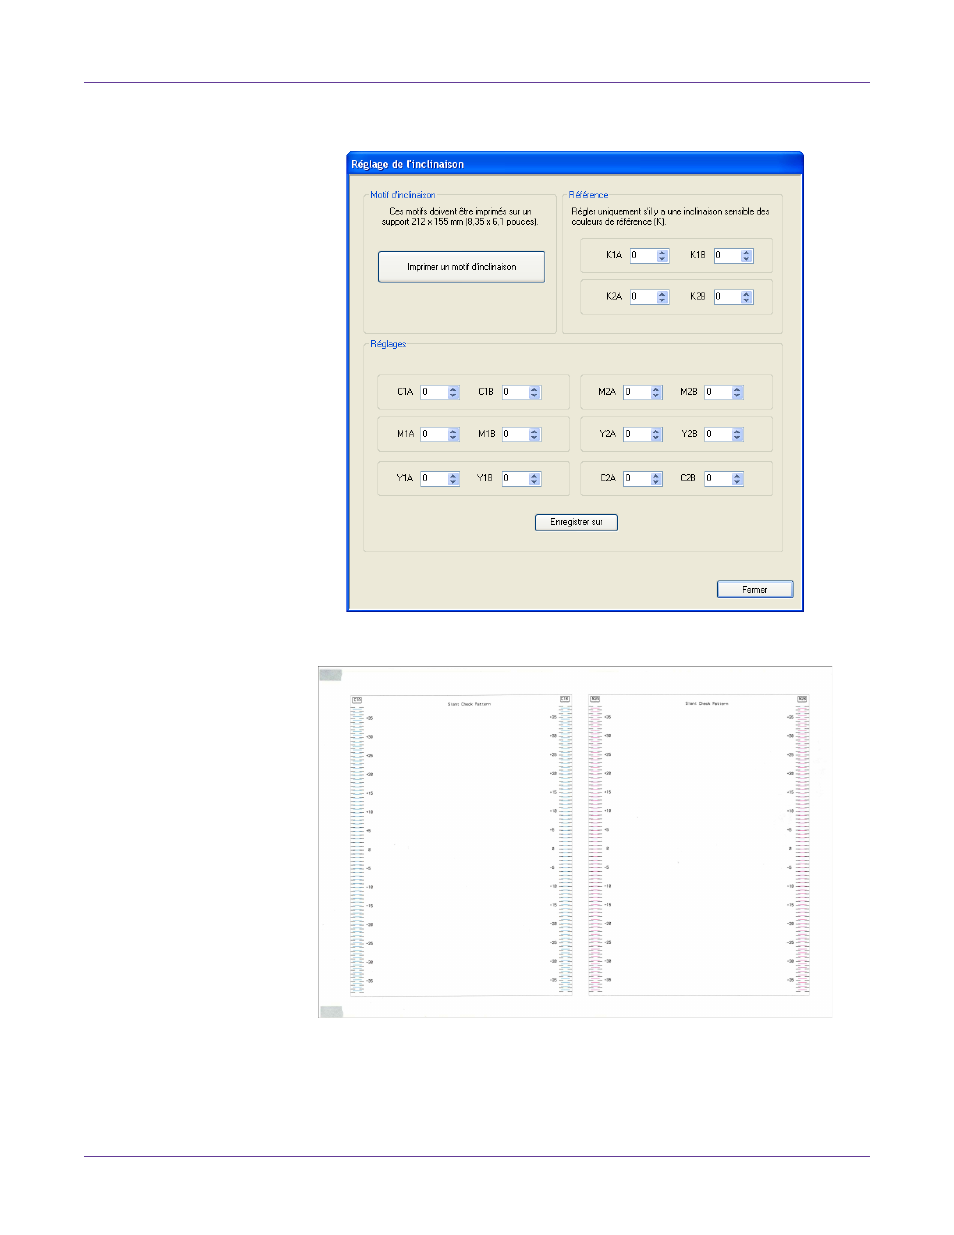Click the C2B value field
Screen dimensions: 954x1235
pos(718,479)
